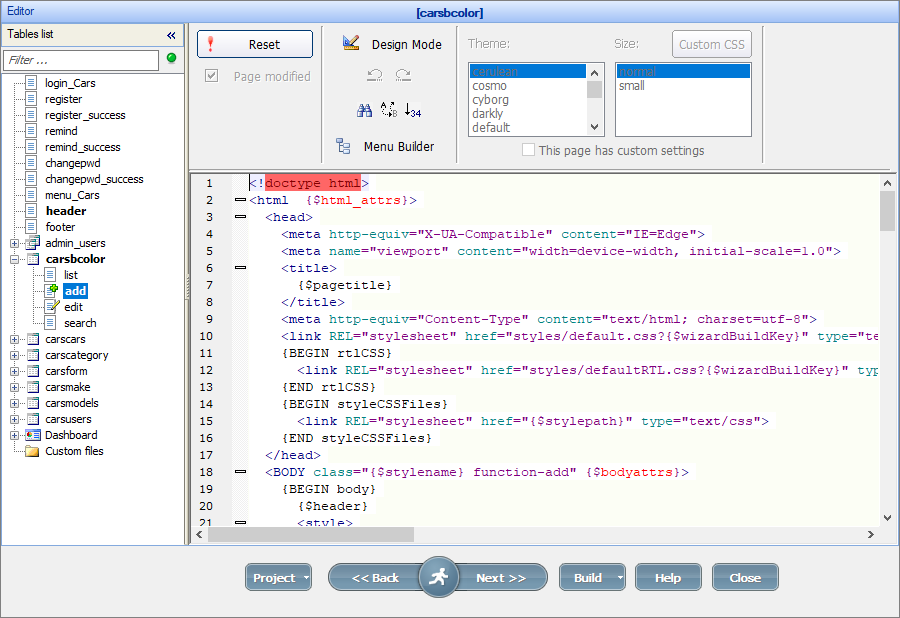This screenshot has height=618, width=900.
Task: Select the Replace (A to B) icon
Action: pyautogui.click(x=389, y=110)
